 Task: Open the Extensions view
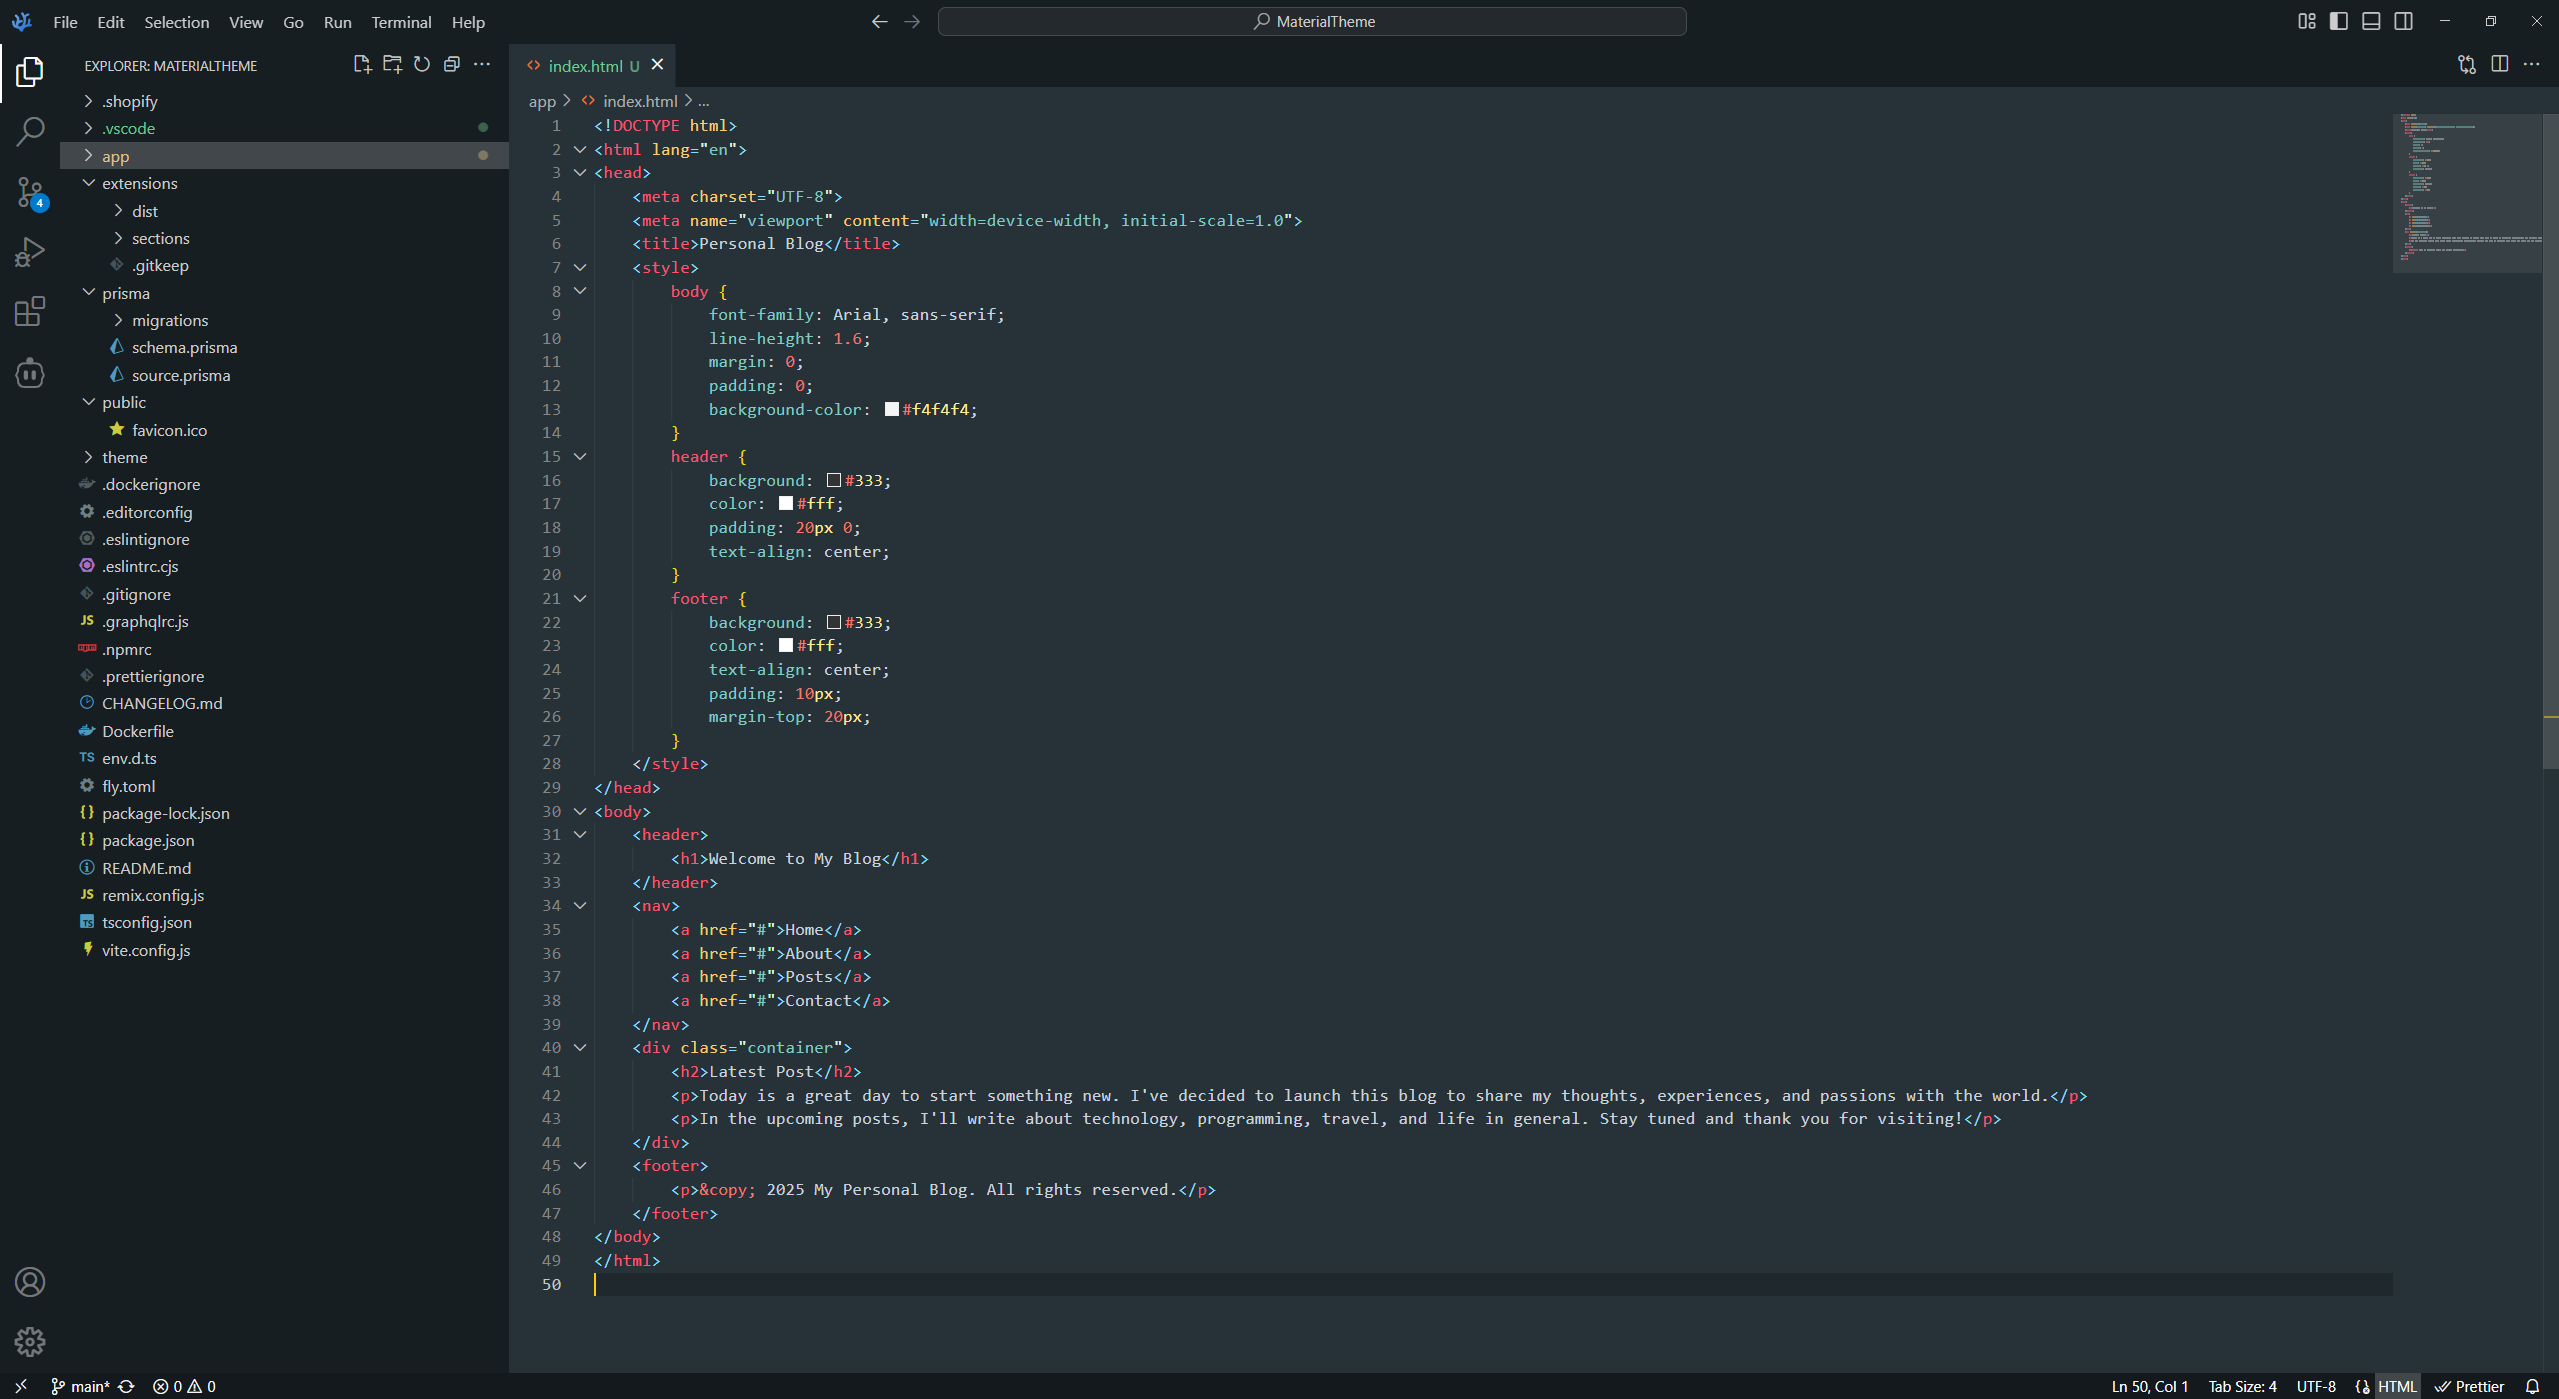30,312
